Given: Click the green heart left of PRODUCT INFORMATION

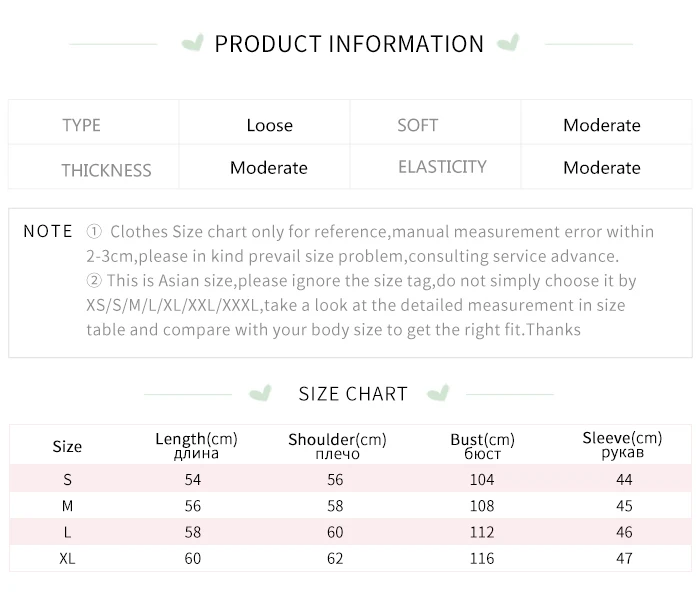Looking at the screenshot, I should coord(193,43).
